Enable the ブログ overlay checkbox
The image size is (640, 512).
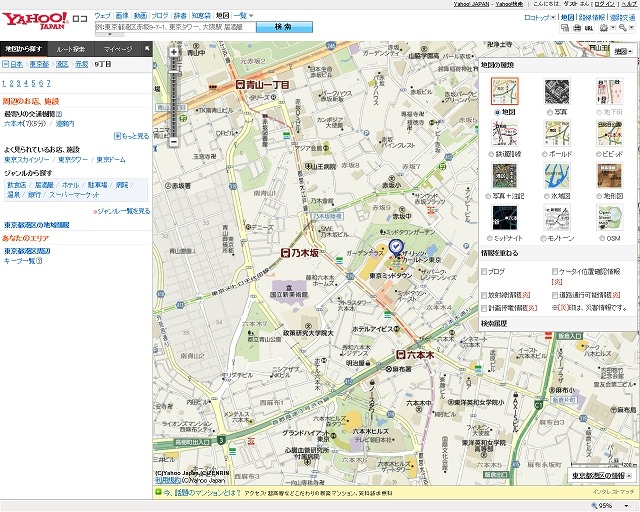(484, 271)
